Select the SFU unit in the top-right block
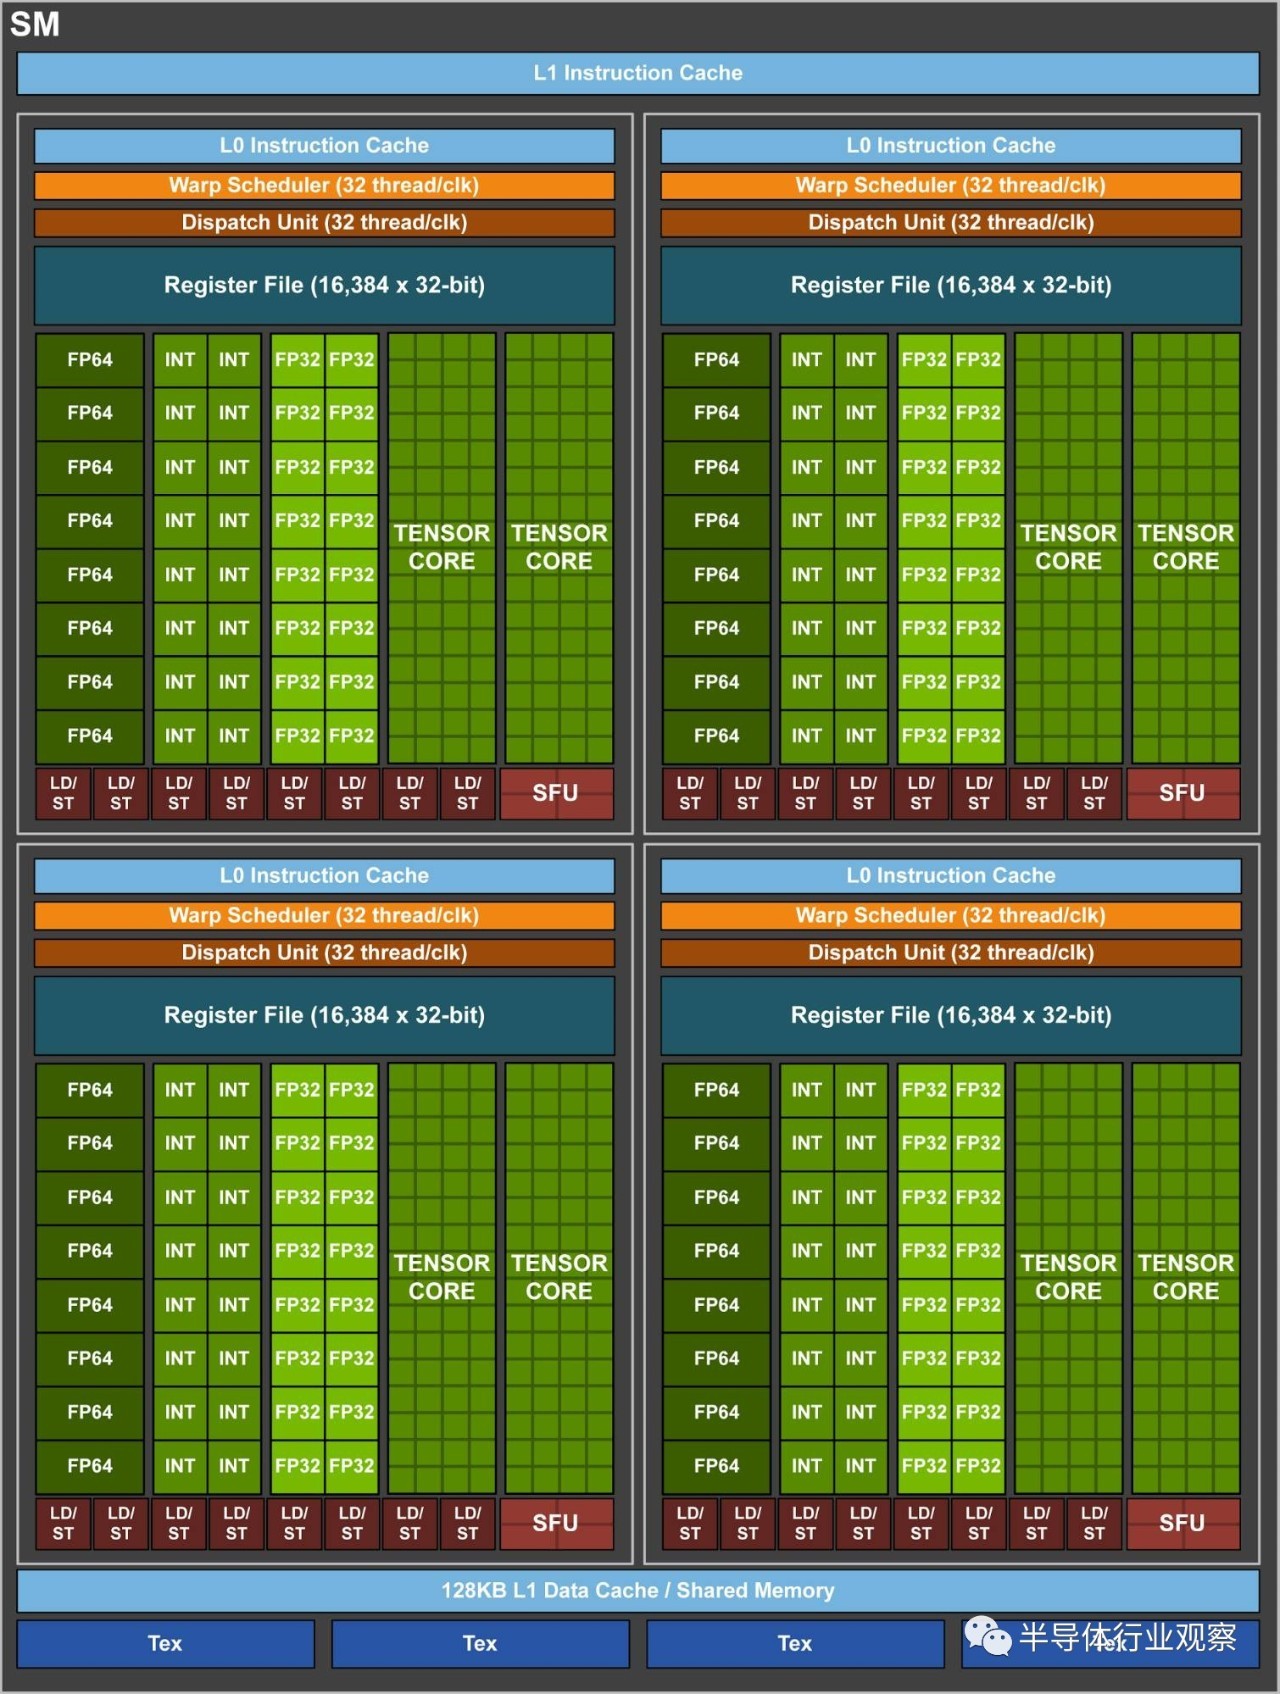Screen dimensions: 1280x1694 (1183, 794)
